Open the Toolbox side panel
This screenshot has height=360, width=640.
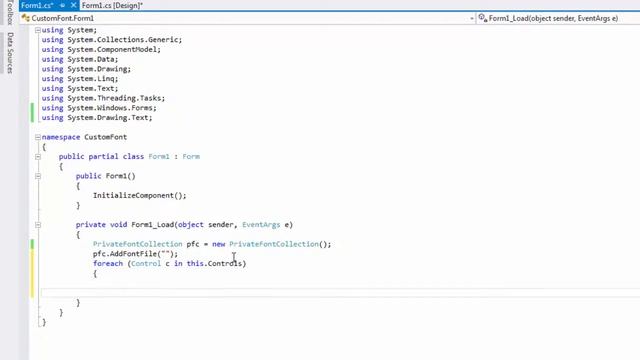click(10, 12)
